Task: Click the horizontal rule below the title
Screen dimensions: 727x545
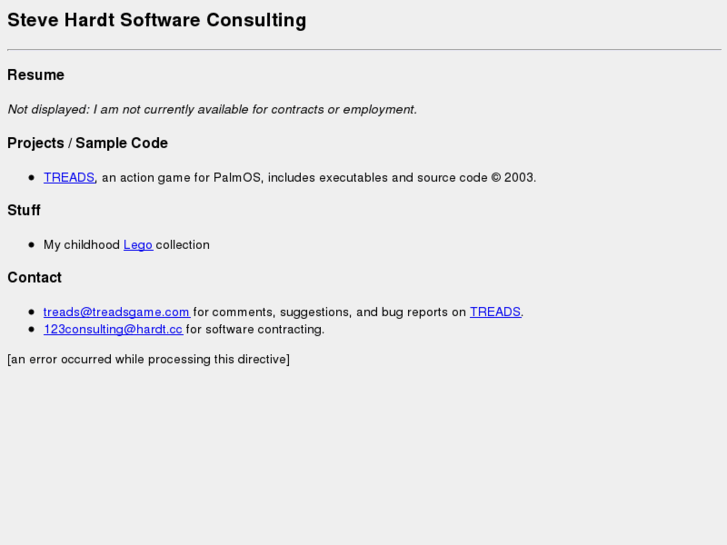Action: point(363,49)
